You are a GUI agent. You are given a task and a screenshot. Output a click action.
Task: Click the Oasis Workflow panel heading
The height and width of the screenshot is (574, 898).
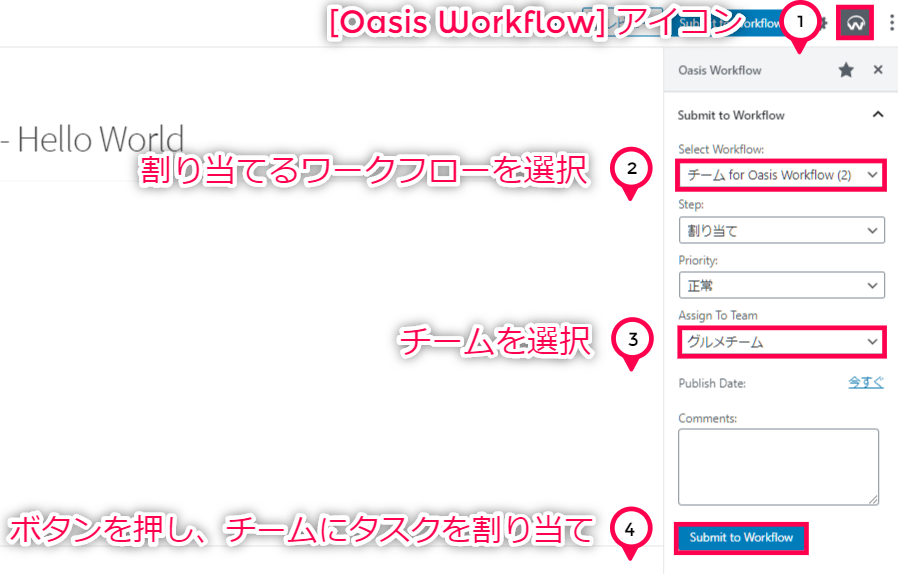[x=720, y=70]
